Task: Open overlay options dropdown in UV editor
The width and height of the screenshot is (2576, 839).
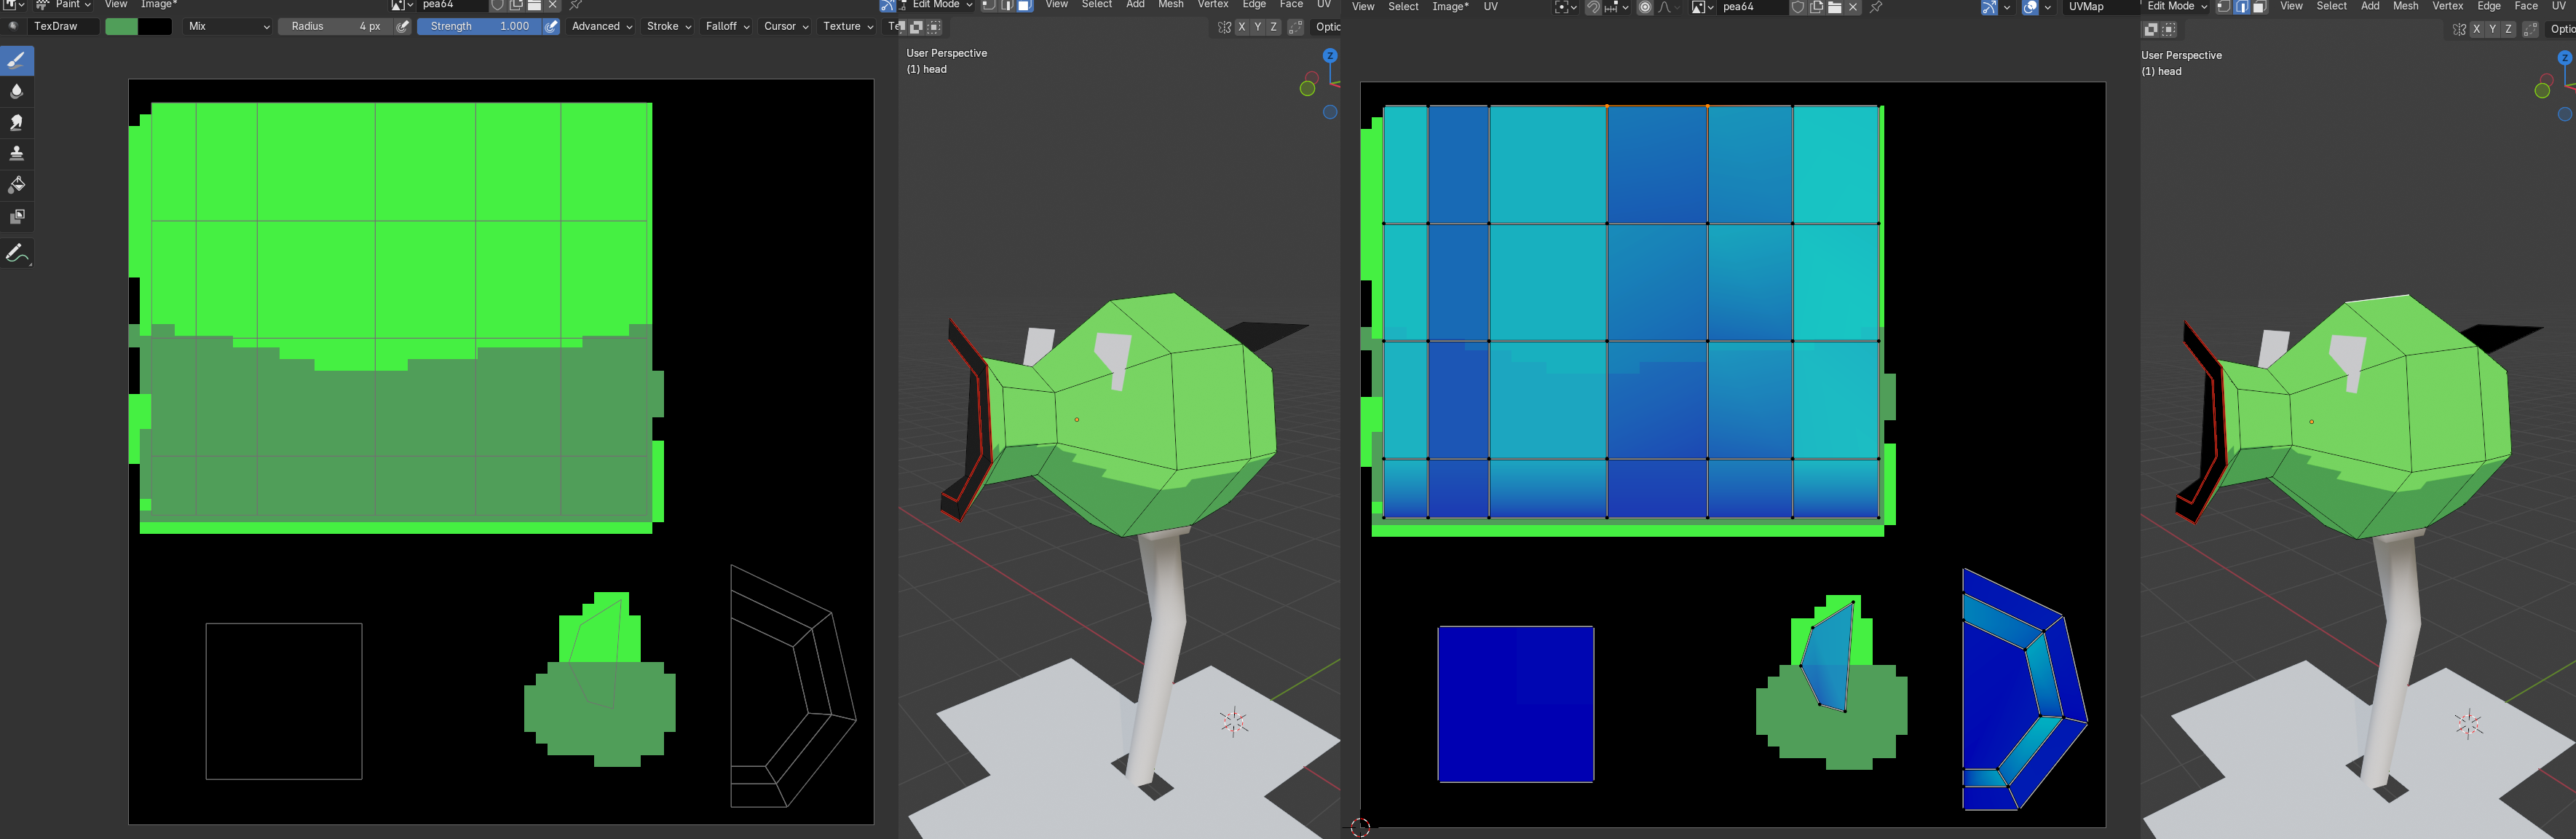Action: 2047,7
